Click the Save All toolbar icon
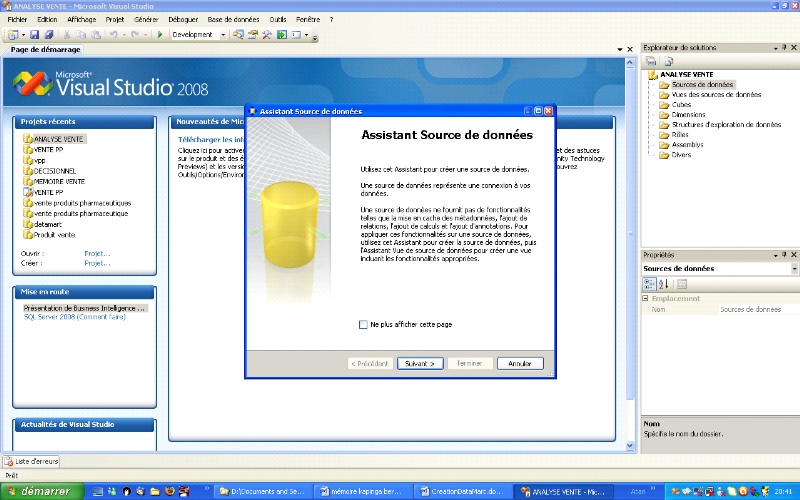 pos(48,35)
